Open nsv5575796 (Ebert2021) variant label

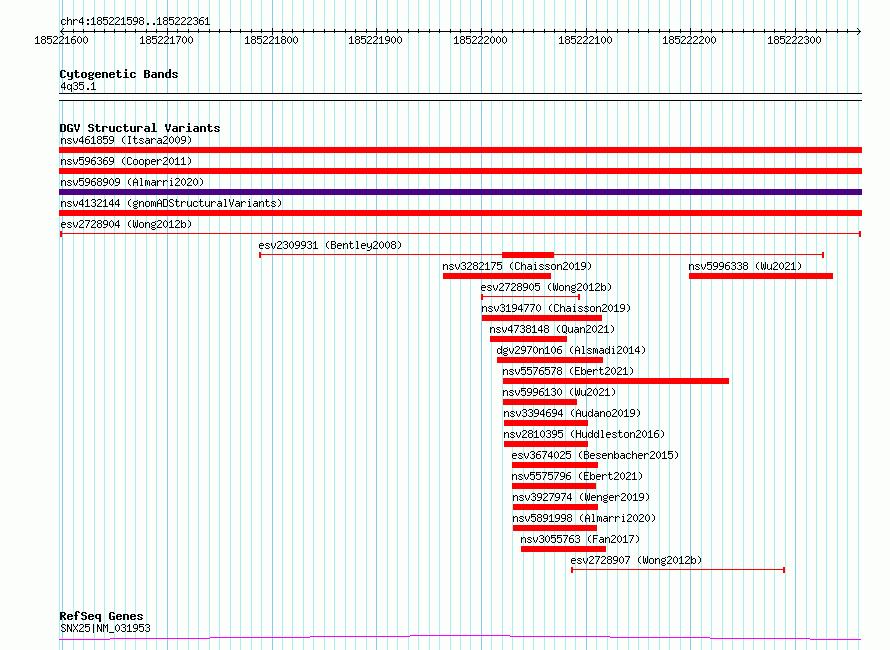(x=577, y=476)
